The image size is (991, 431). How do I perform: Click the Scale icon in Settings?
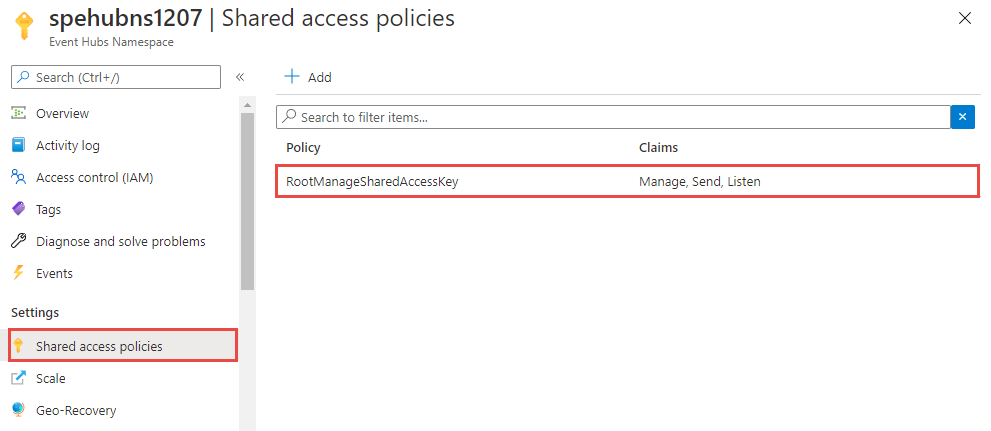(x=18, y=378)
